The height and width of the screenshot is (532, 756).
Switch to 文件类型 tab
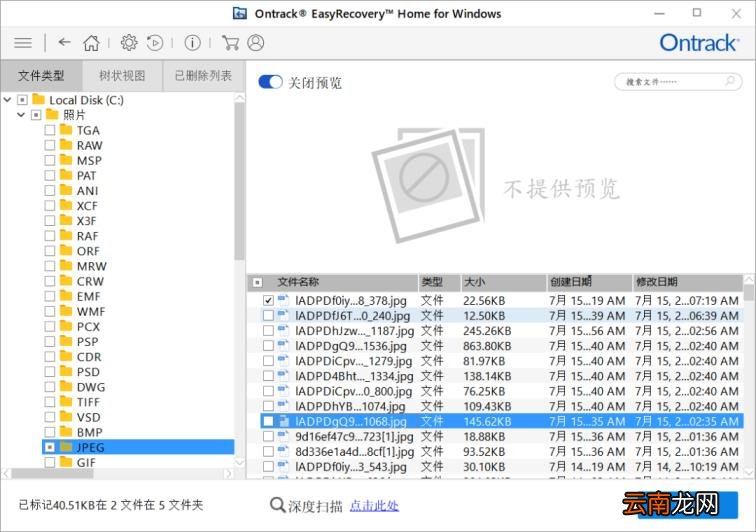[41, 76]
